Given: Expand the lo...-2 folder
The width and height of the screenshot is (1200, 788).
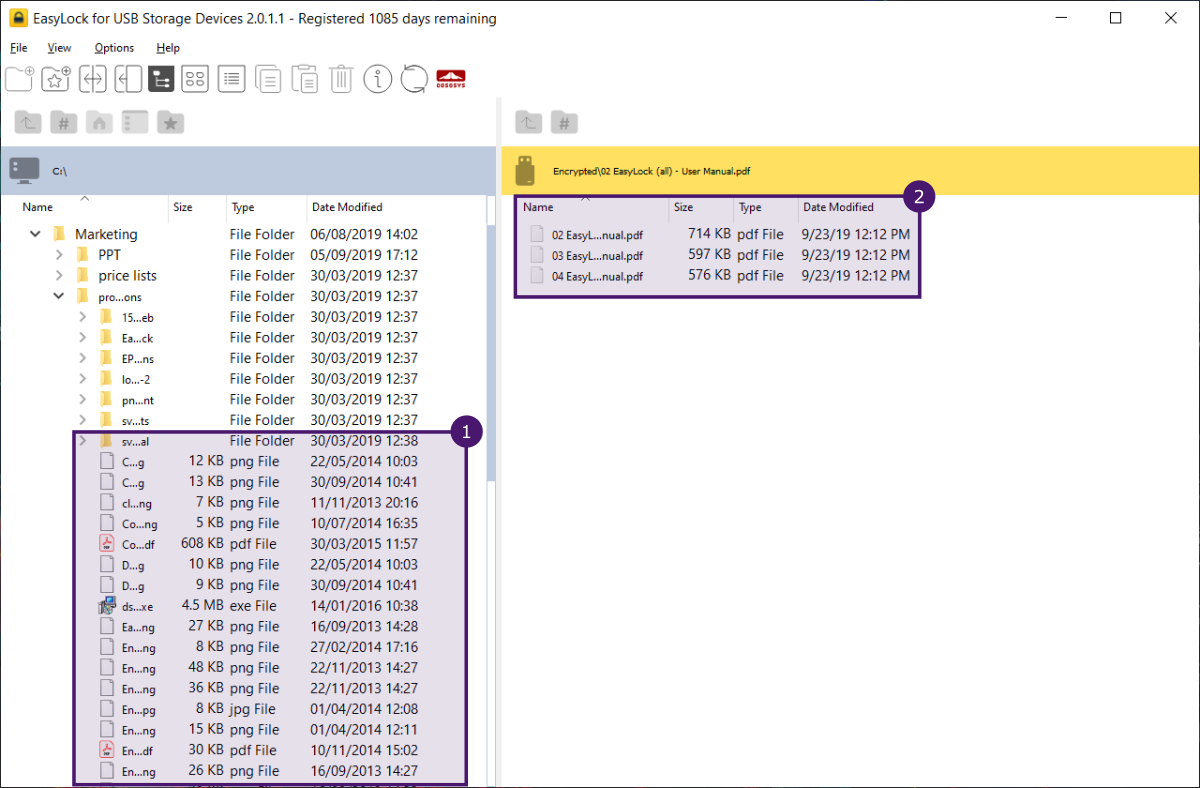Looking at the screenshot, I should [82, 379].
